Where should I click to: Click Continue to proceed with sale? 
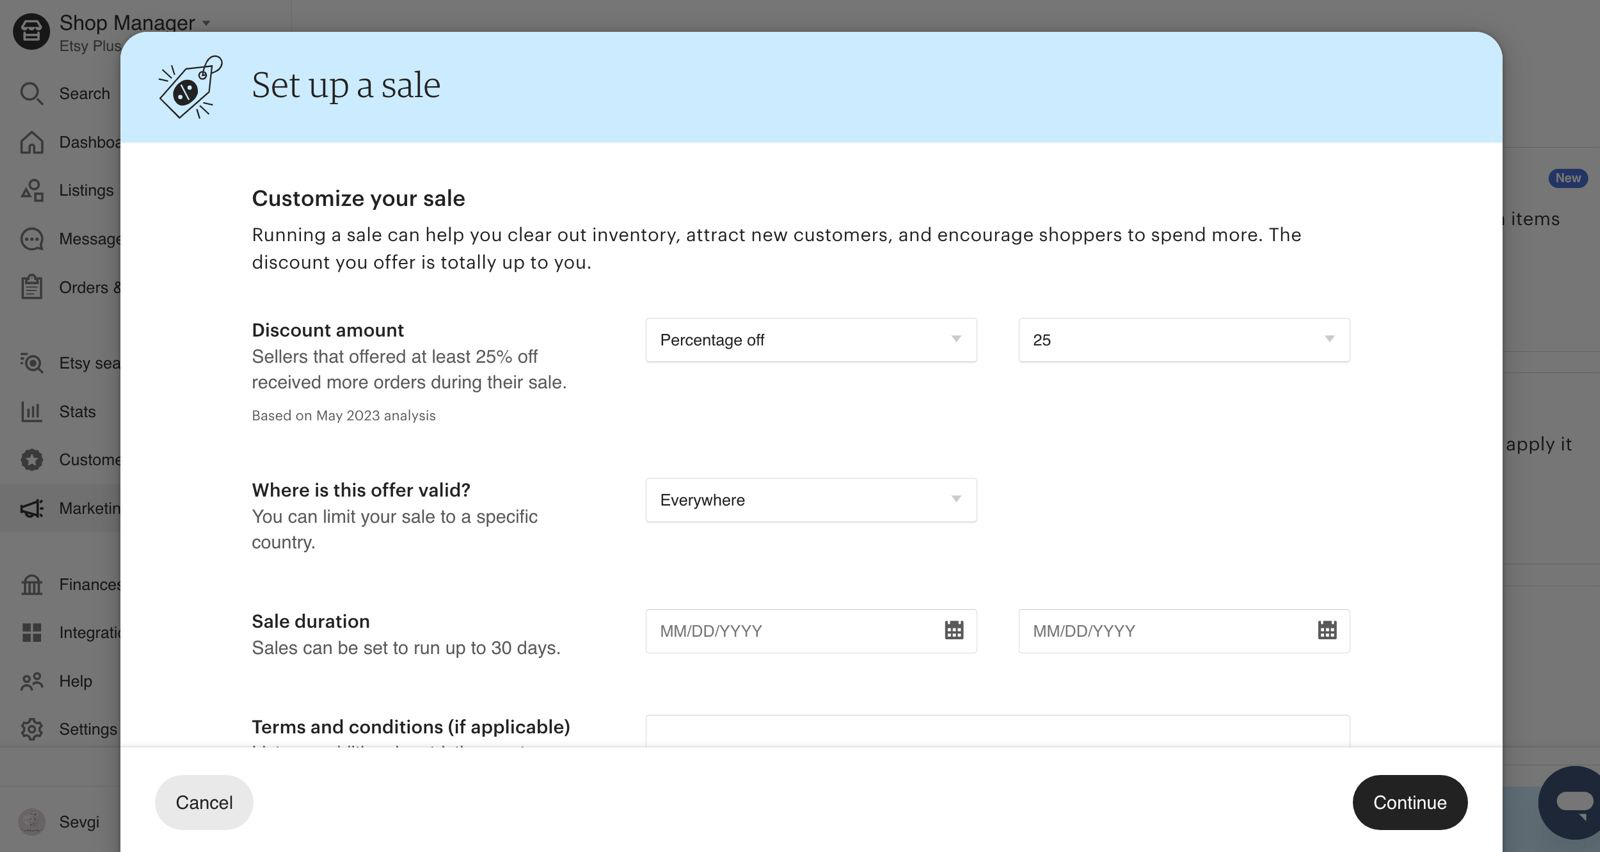point(1410,802)
